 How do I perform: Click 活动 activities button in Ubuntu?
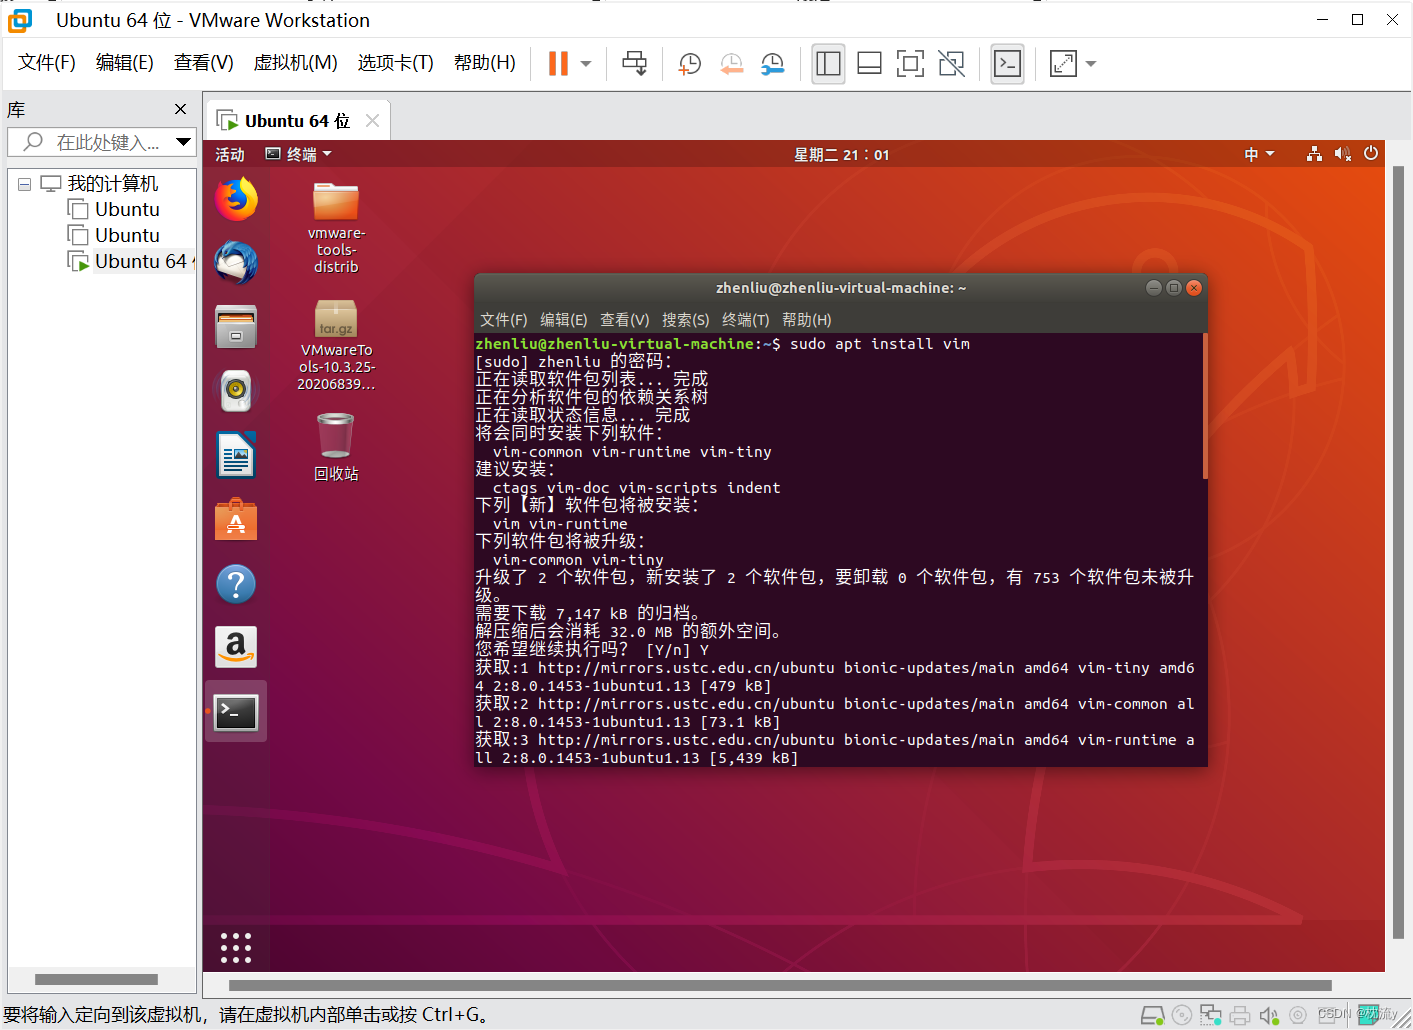click(x=230, y=155)
